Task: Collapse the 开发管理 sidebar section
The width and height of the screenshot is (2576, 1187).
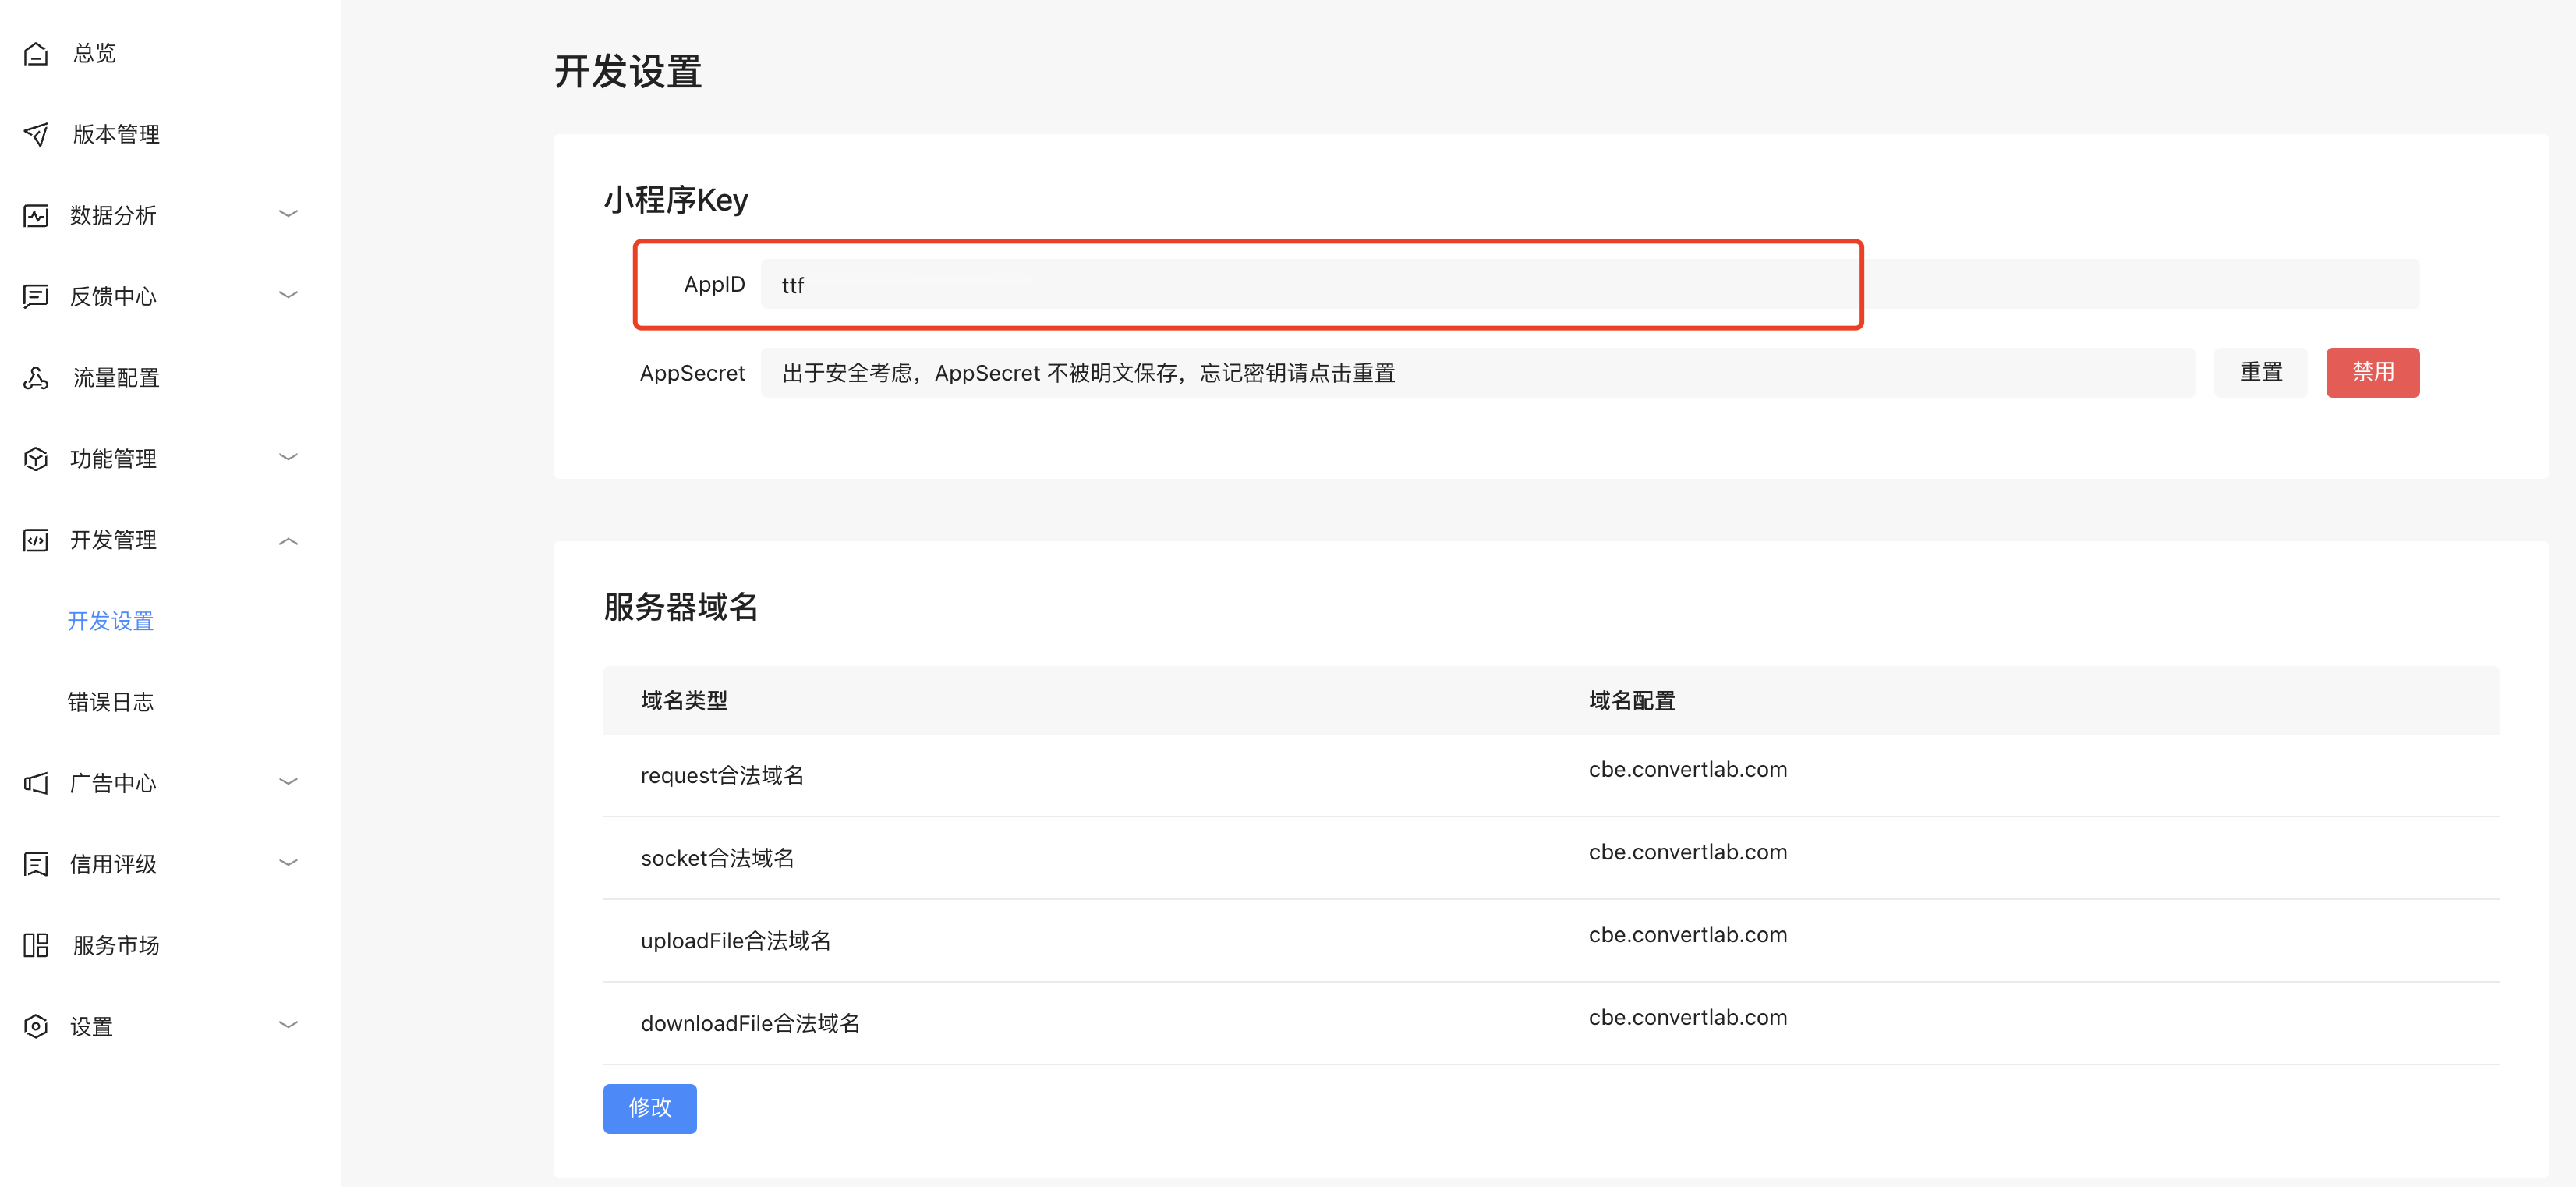Action: tap(289, 540)
